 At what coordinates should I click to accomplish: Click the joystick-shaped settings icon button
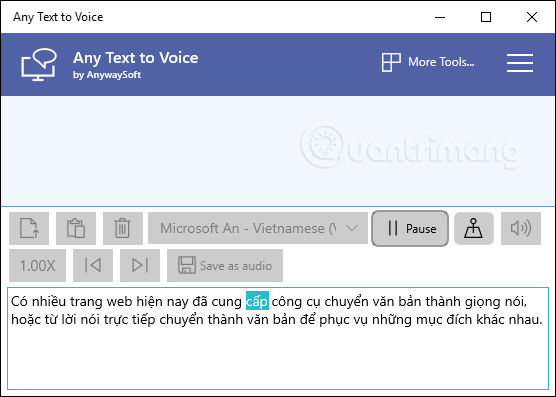[x=474, y=228]
